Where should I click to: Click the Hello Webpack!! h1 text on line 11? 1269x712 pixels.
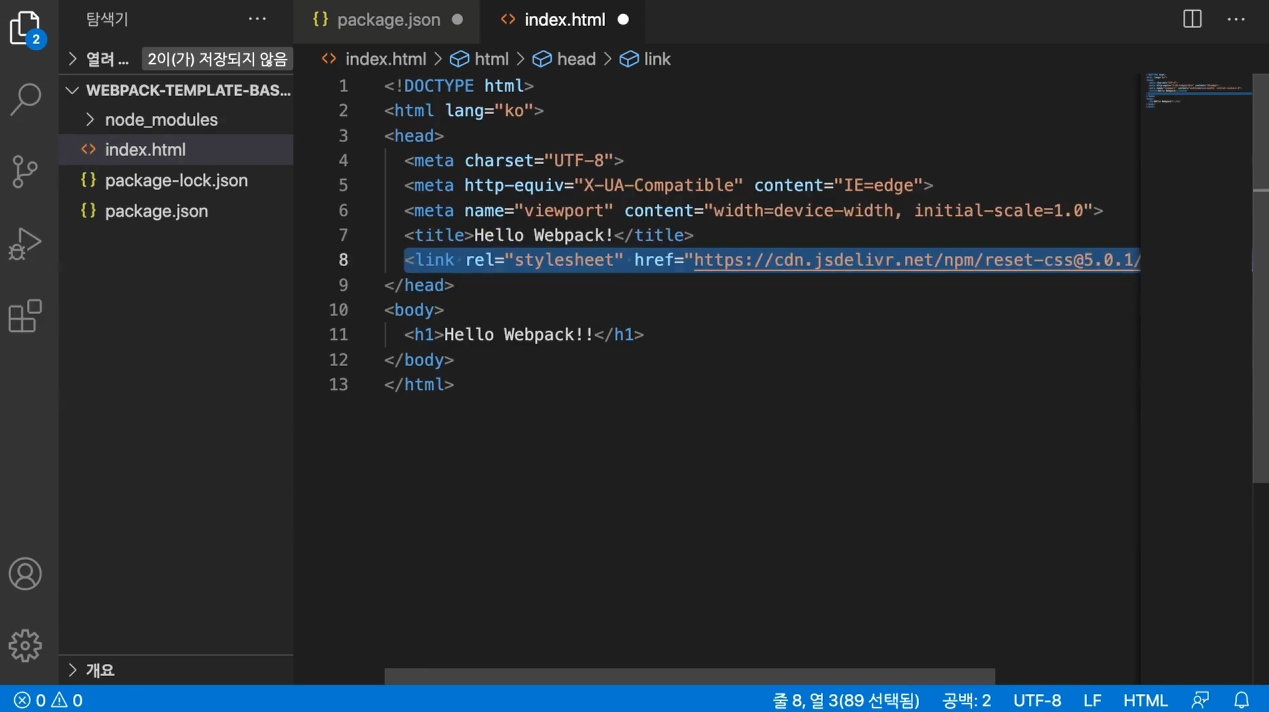click(518, 334)
